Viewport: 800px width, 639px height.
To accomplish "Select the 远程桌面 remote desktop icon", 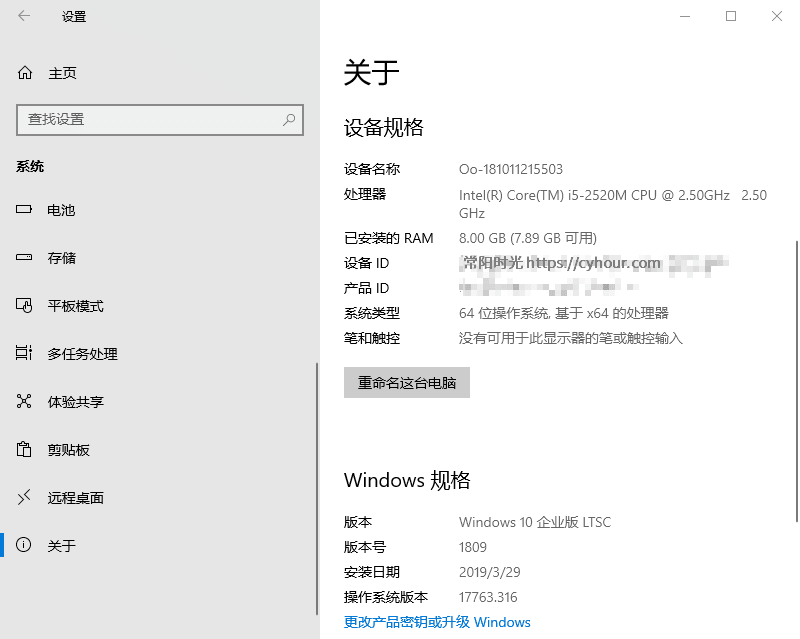I will pyautogui.click(x=23, y=497).
